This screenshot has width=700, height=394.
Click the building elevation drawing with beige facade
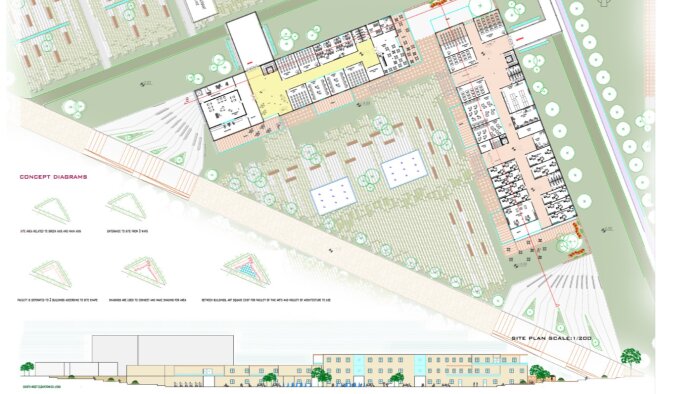pyautogui.click(x=327, y=370)
